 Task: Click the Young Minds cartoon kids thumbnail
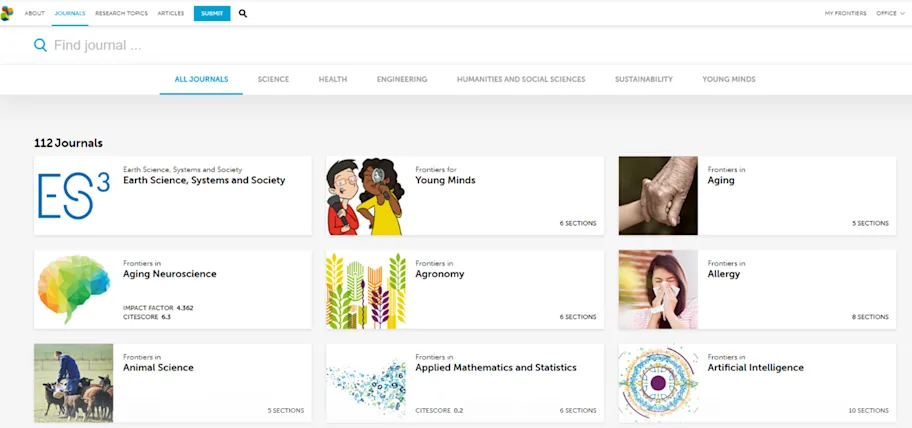coord(366,195)
